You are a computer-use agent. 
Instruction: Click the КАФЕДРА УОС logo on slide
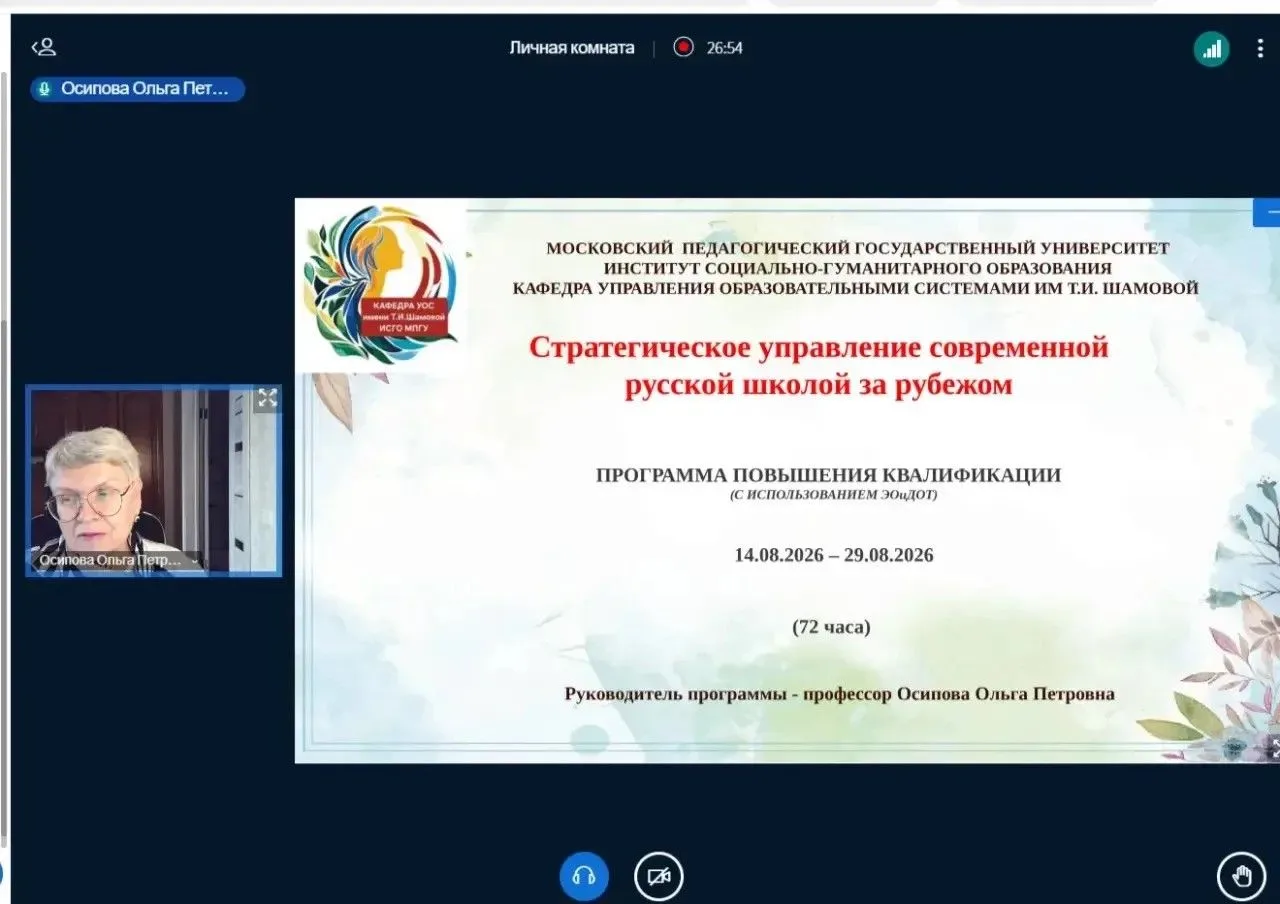(x=381, y=284)
